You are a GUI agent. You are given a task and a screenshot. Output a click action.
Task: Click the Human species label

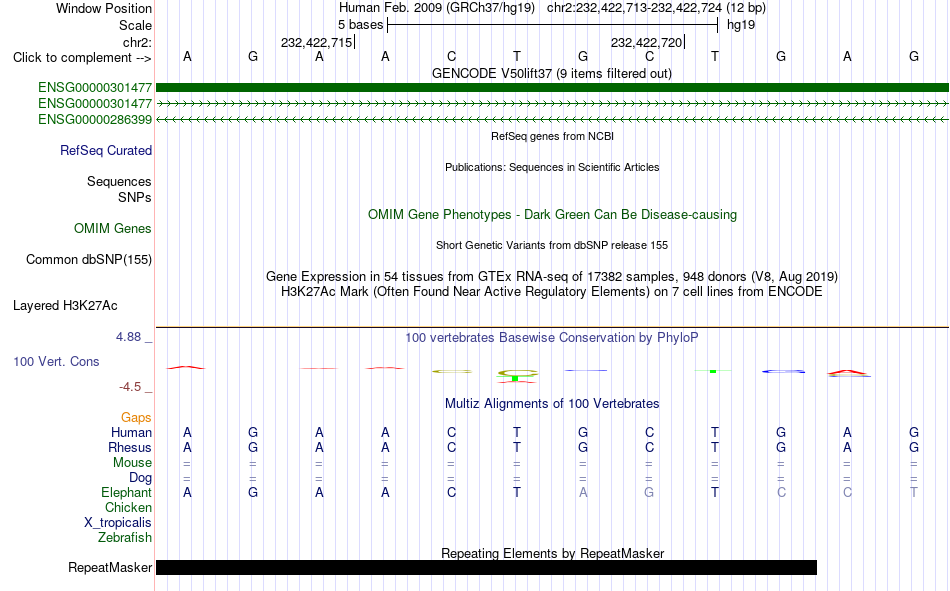(131, 432)
